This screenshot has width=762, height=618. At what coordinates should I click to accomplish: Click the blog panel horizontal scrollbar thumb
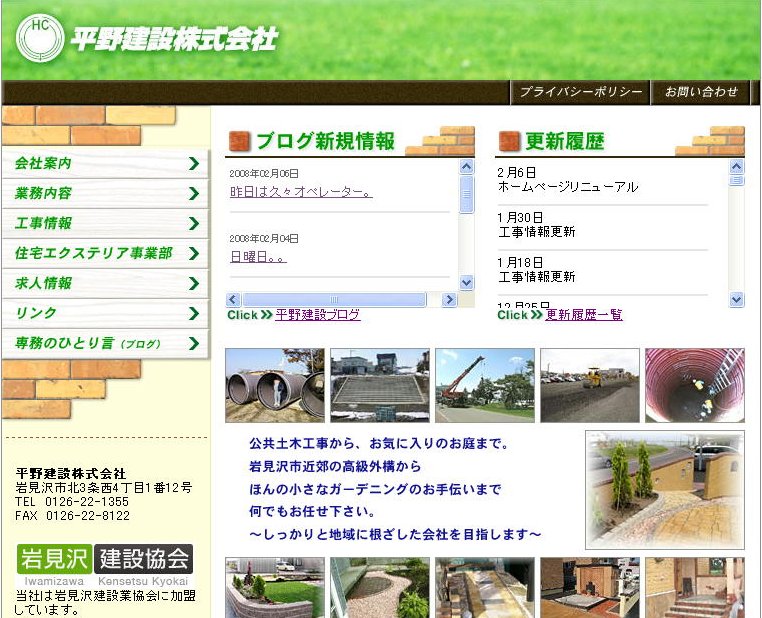tap(334, 299)
